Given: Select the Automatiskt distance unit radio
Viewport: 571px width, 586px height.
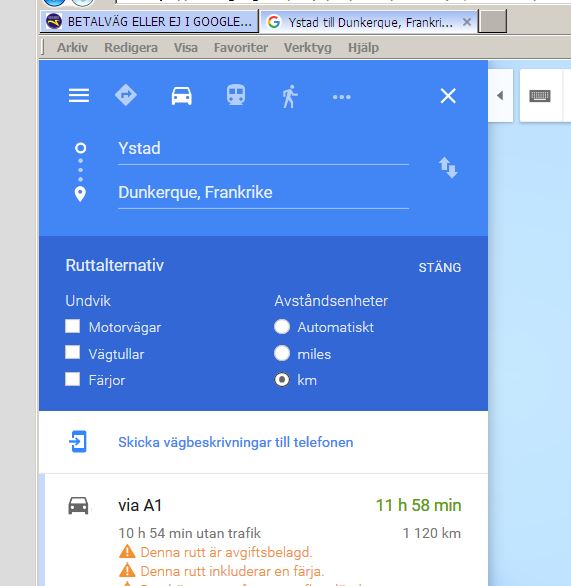Looking at the screenshot, I should tap(282, 327).
